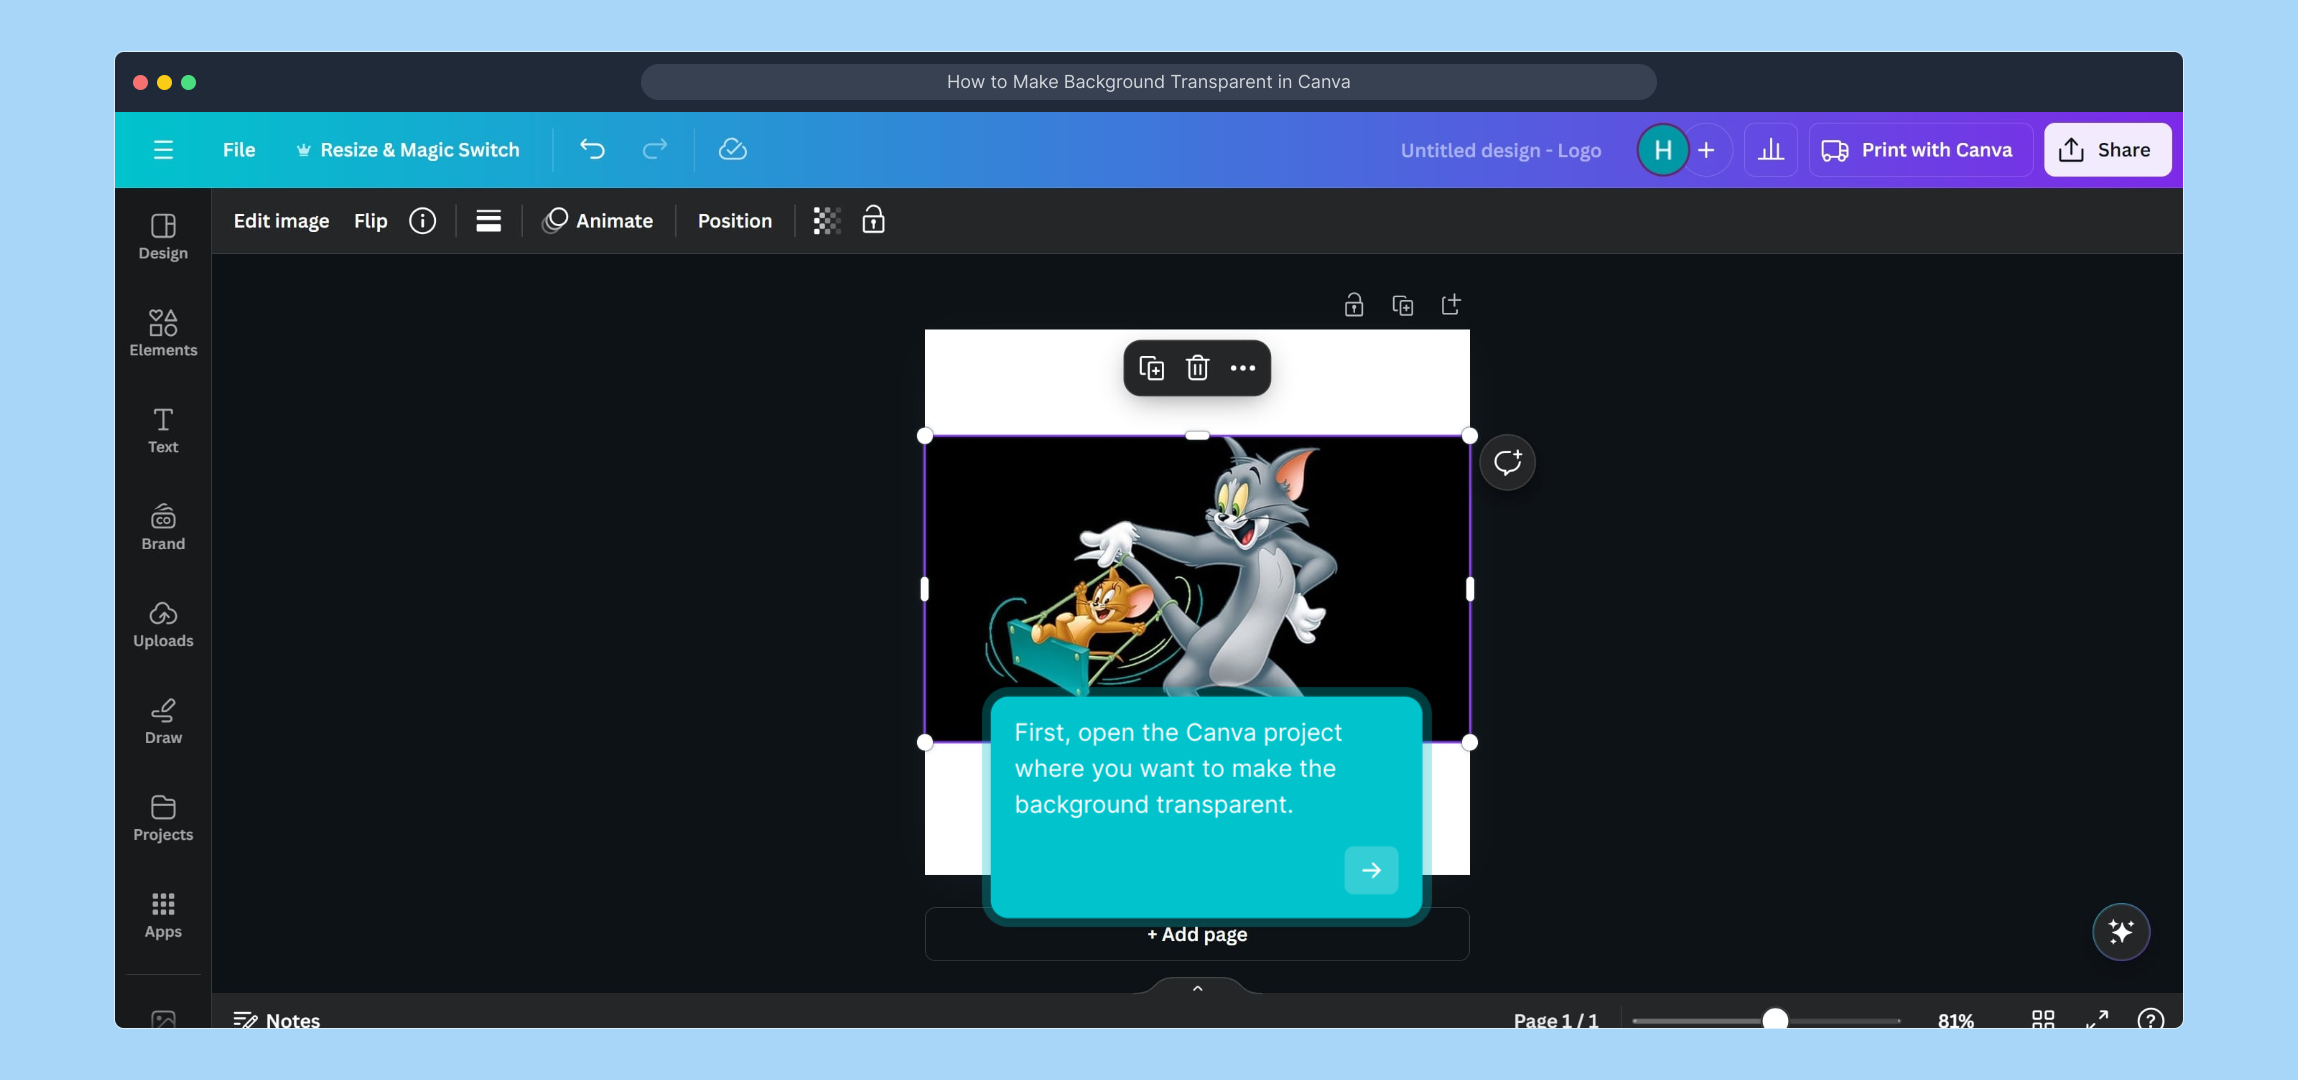This screenshot has width=2298, height=1080.
Task: Click the Share button
Action: coord(2107,150)
